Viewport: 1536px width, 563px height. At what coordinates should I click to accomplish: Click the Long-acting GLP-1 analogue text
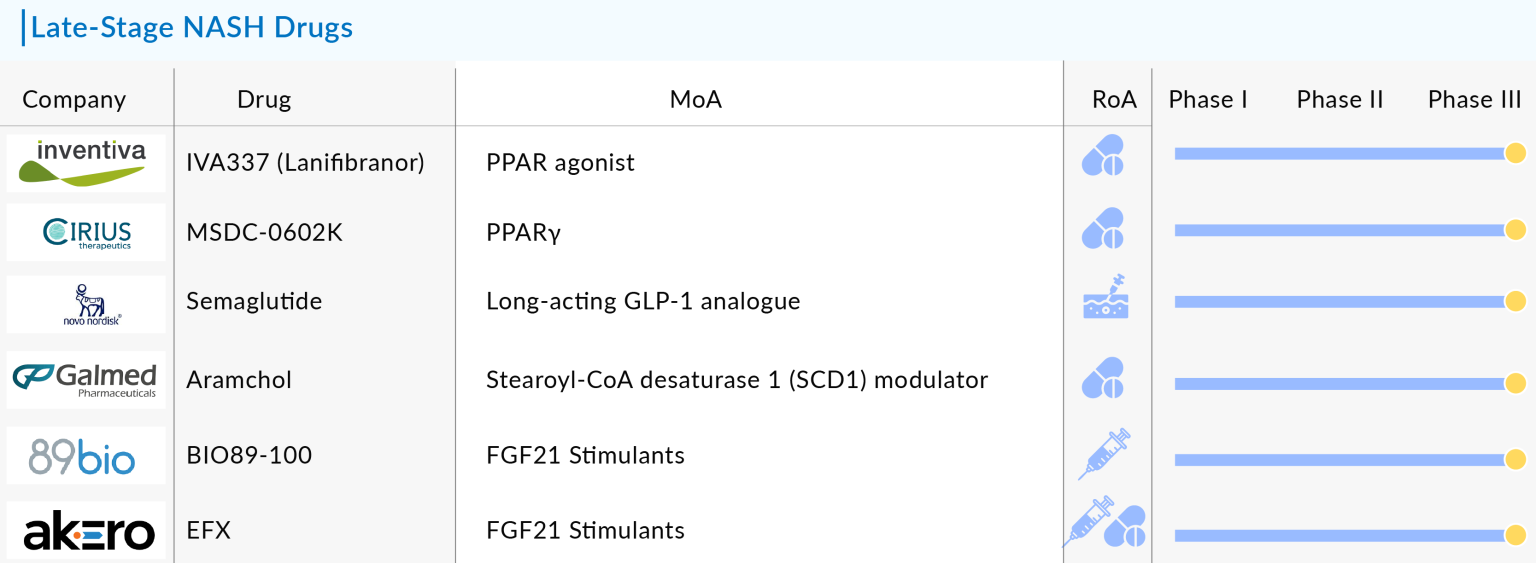point(643,301)
